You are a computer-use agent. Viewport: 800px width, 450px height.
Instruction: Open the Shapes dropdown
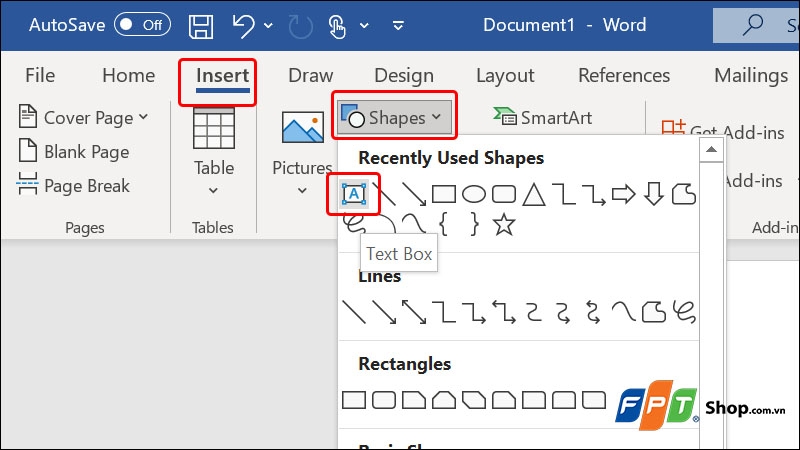pyautogui.click(x=395, y=118)
